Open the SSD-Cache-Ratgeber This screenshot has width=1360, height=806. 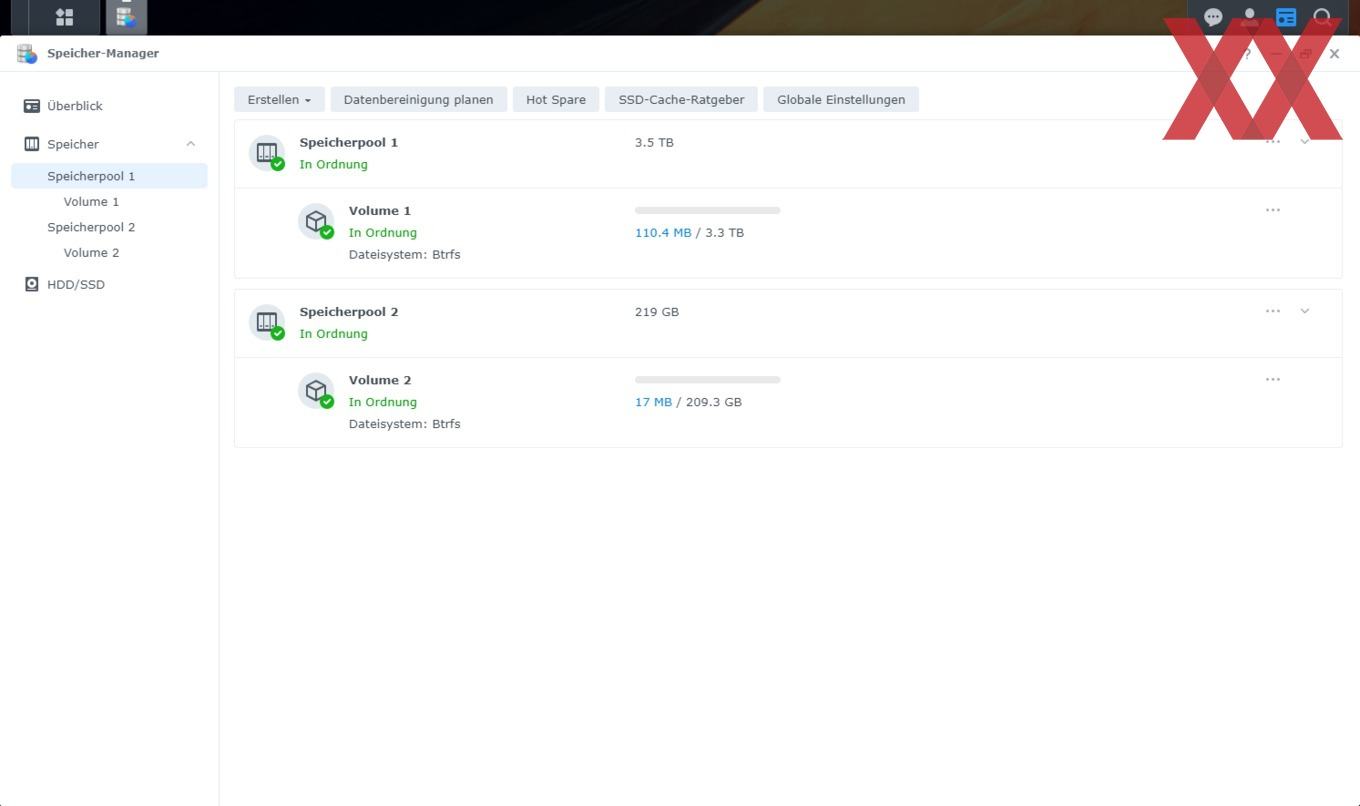681,99
